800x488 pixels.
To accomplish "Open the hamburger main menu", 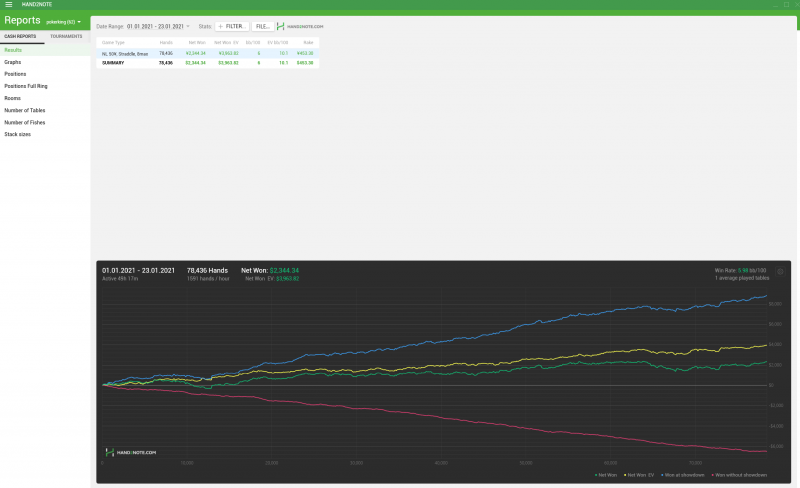I will click(x=8, y=4).
